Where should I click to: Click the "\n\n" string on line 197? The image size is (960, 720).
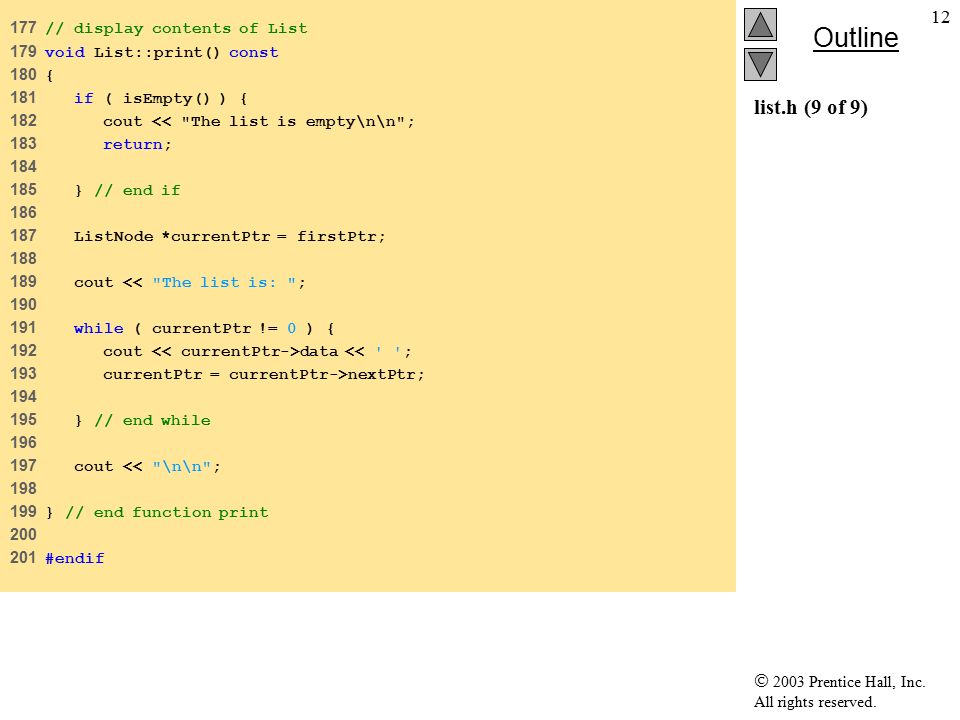[x=182, y=467]
